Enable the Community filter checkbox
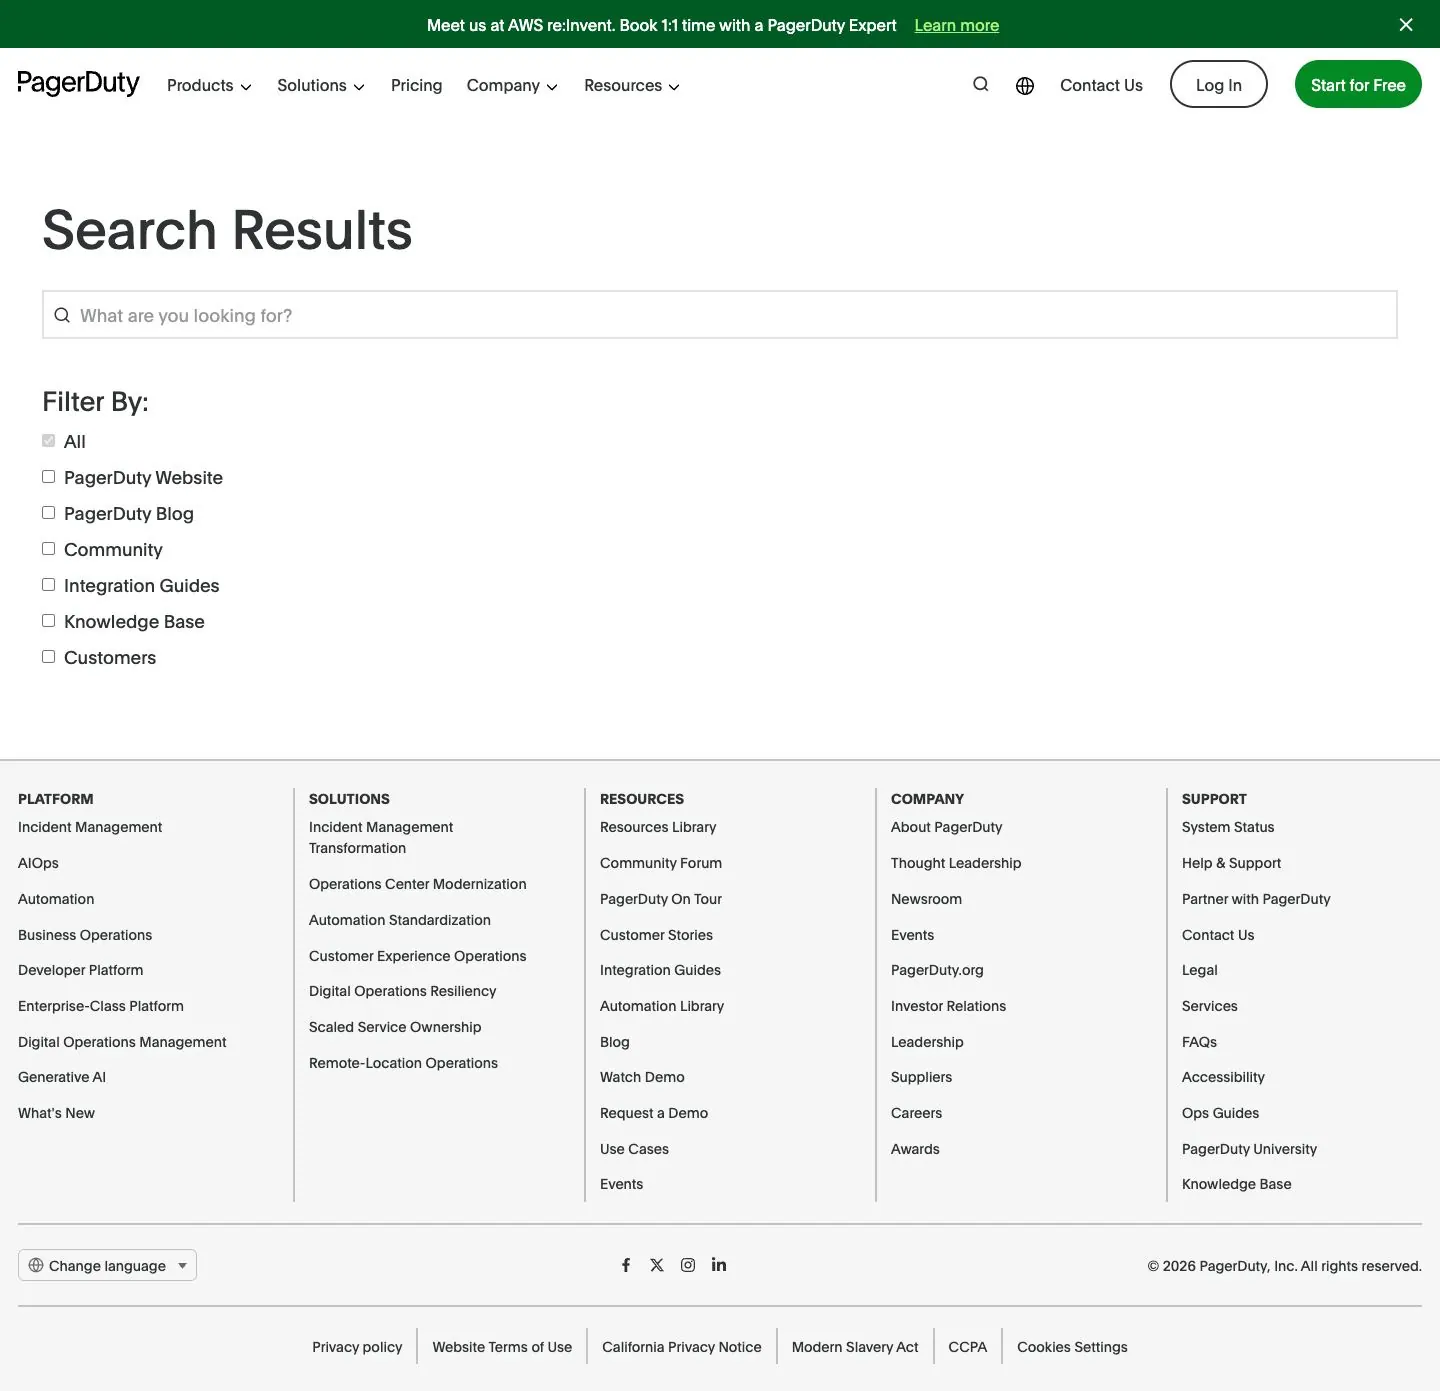Image resolution: width=1440 pixels, height=1391 pixels. click(48, 549)
